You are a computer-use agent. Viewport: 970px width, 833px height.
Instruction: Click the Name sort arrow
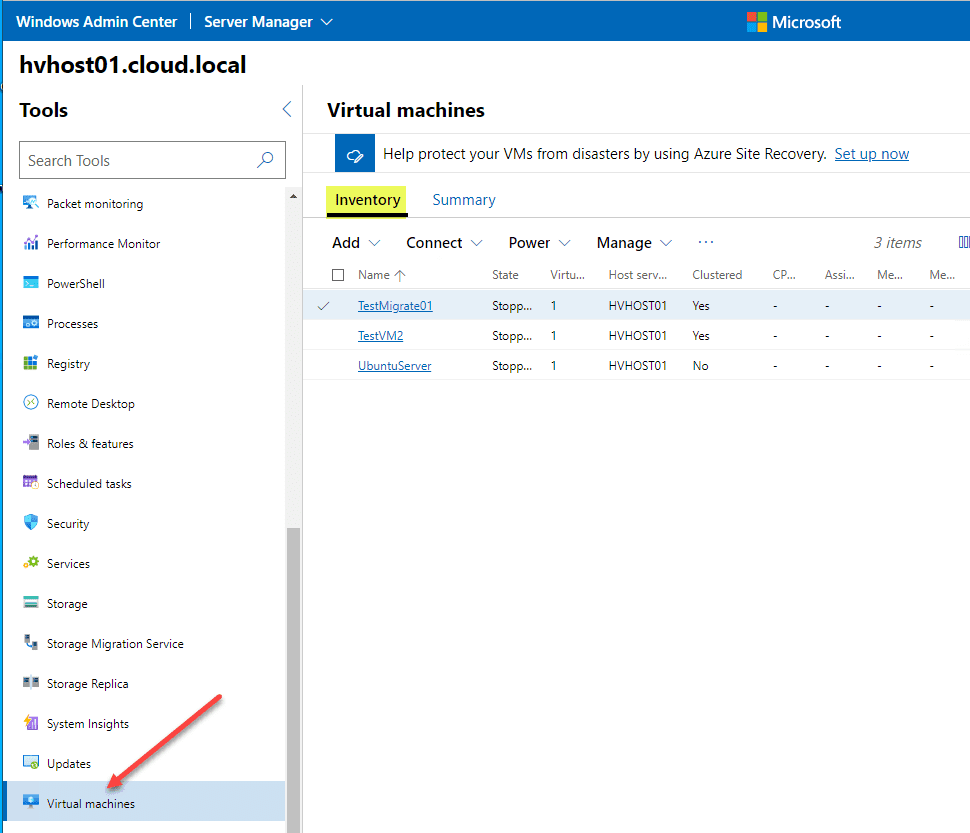tap(400, 275)
